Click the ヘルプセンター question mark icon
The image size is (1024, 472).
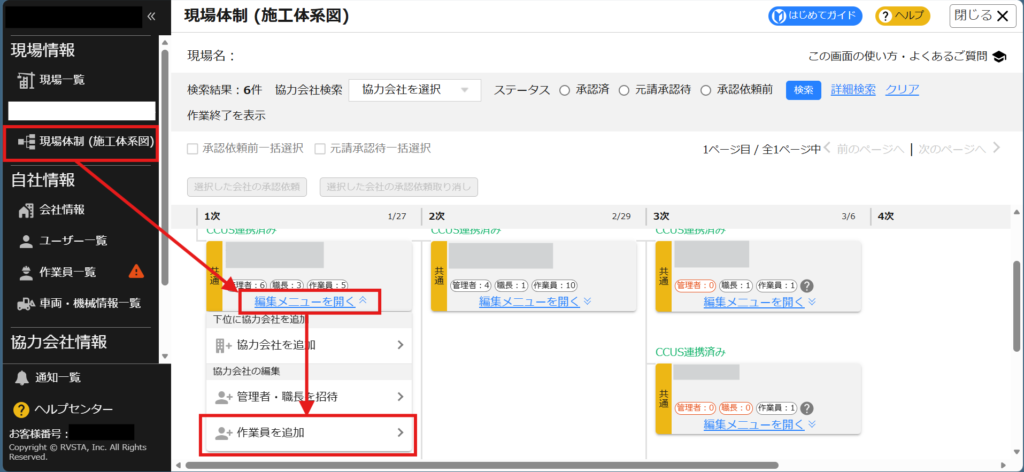click(22, 410)
